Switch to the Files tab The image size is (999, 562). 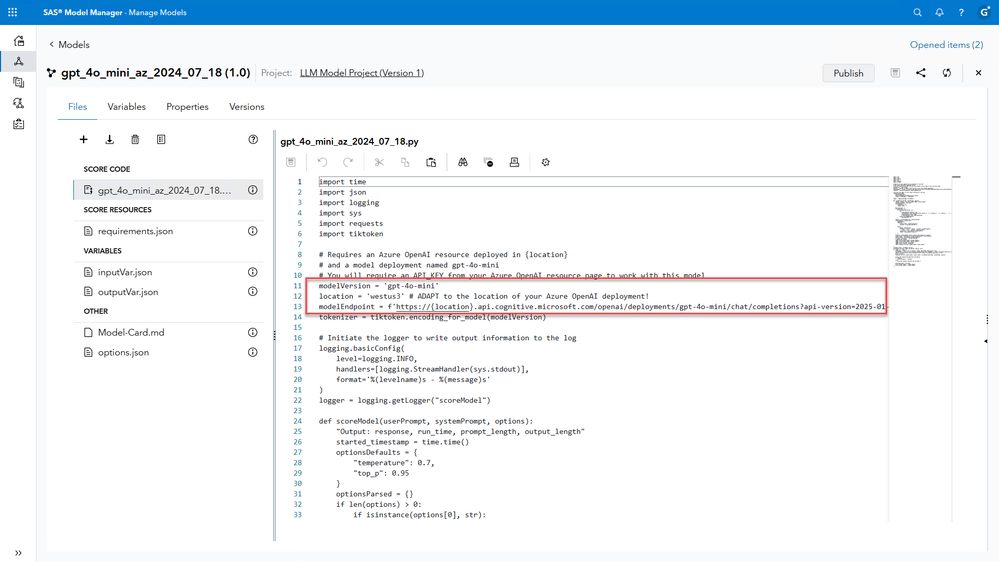coord(77,106)
